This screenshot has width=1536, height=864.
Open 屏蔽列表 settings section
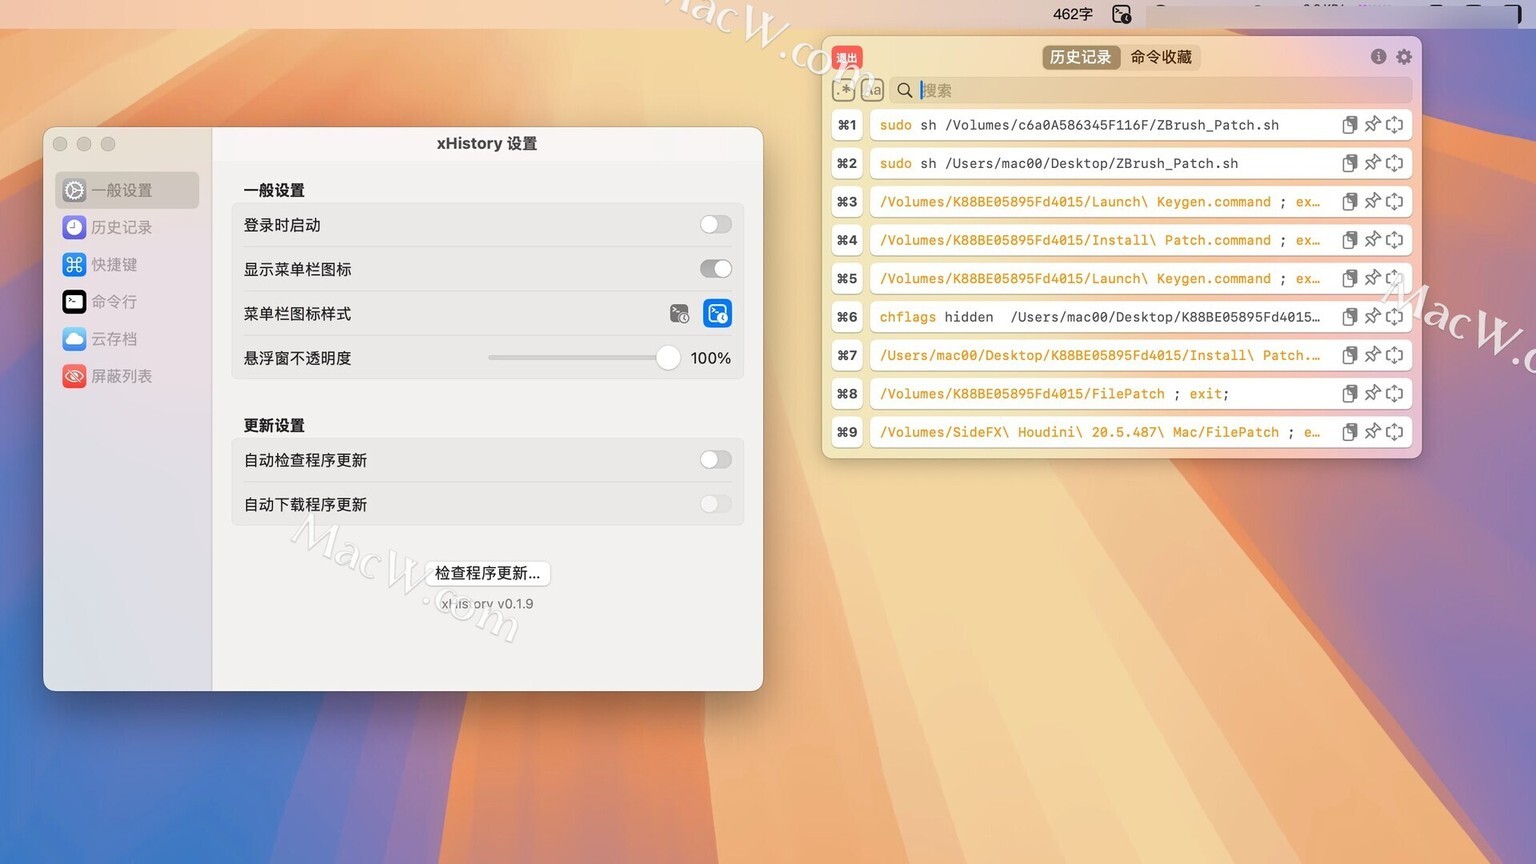(127, 376)
